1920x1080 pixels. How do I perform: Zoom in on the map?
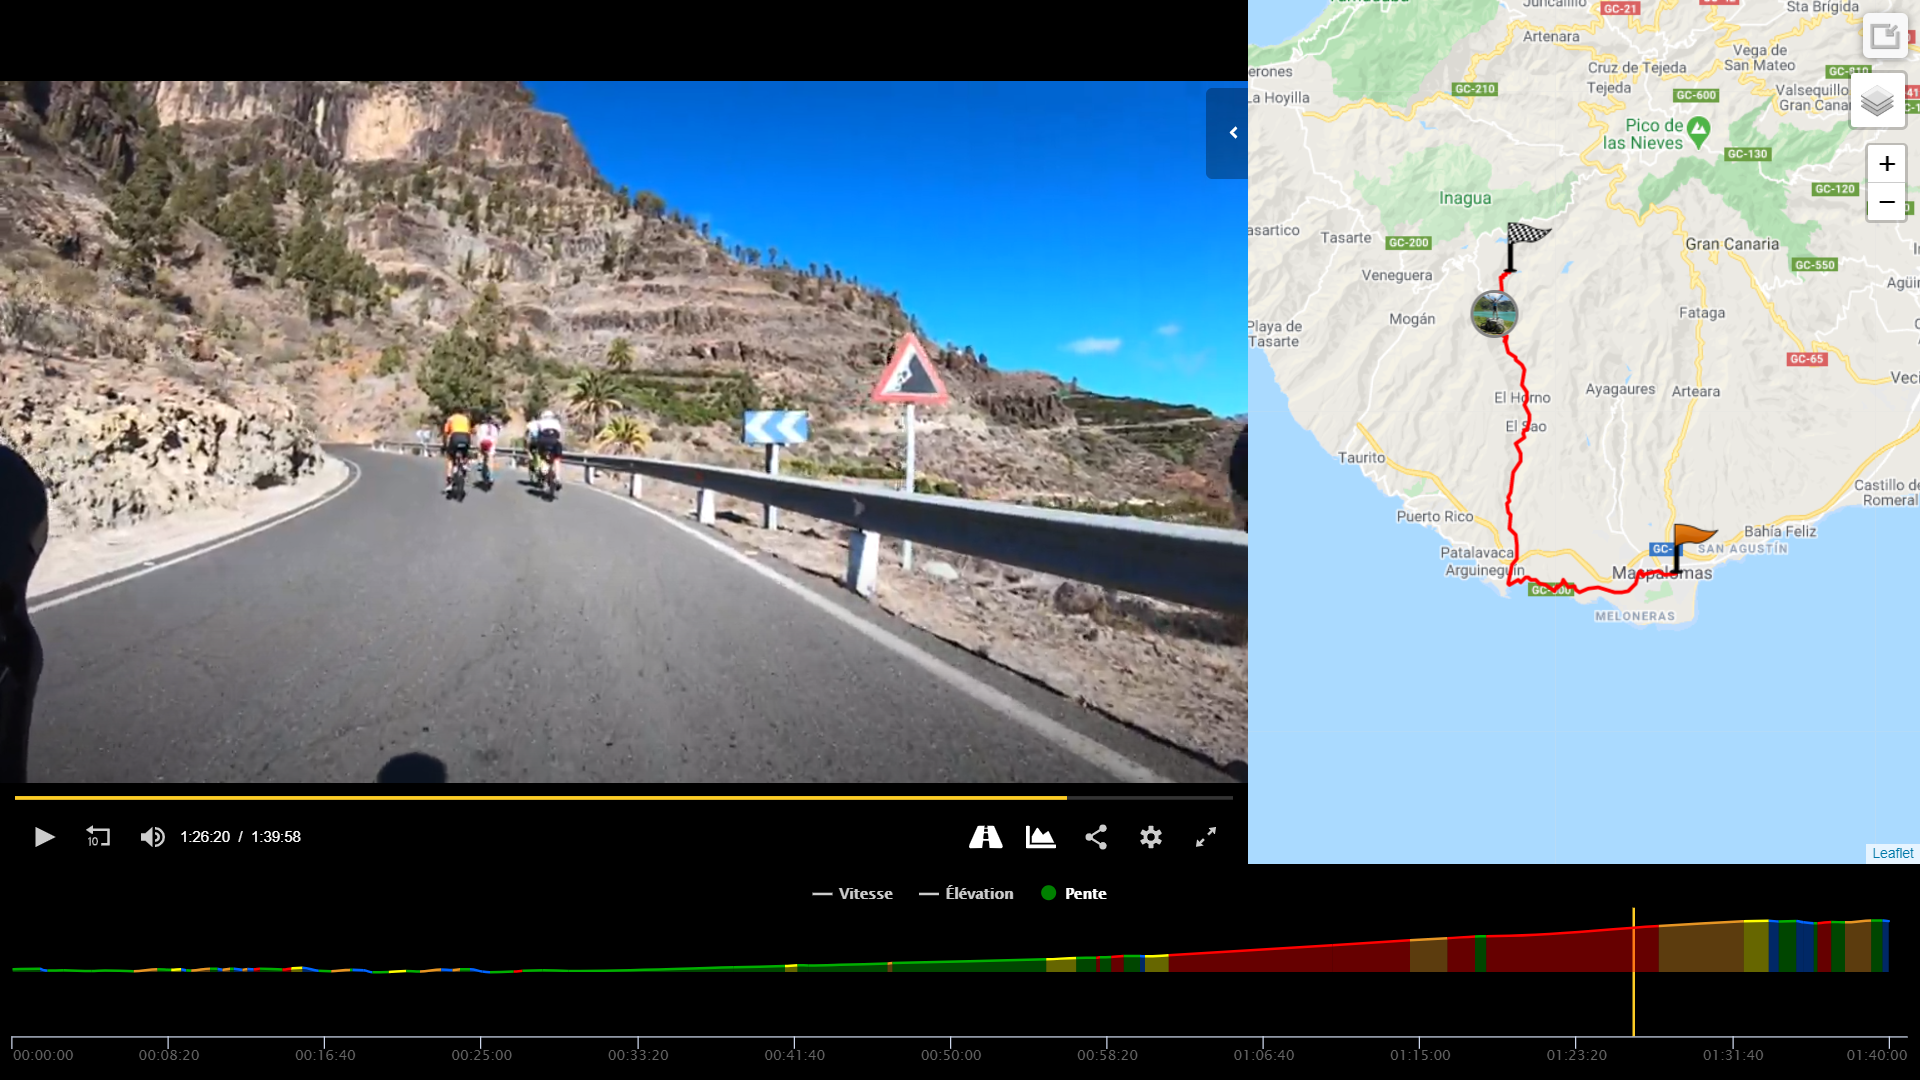pos(1886,164)
